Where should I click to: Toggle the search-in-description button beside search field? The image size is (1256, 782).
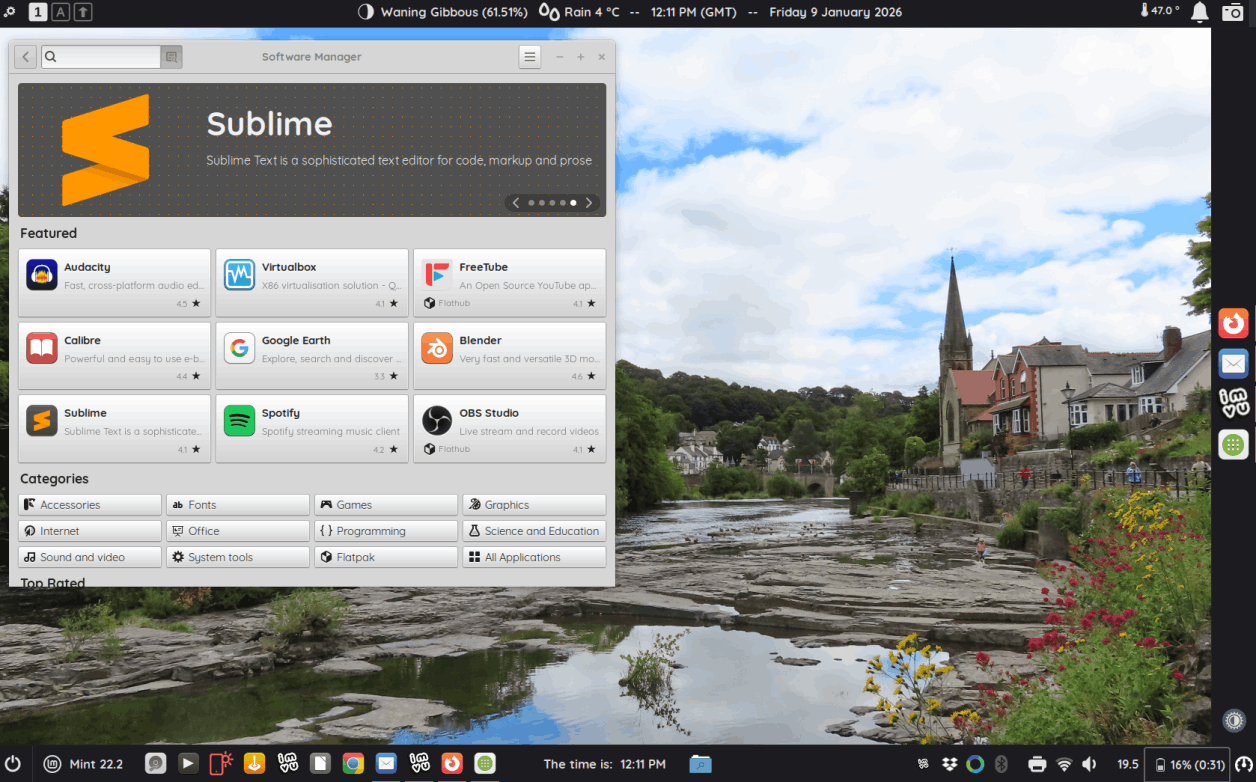(x=171, y=57)
